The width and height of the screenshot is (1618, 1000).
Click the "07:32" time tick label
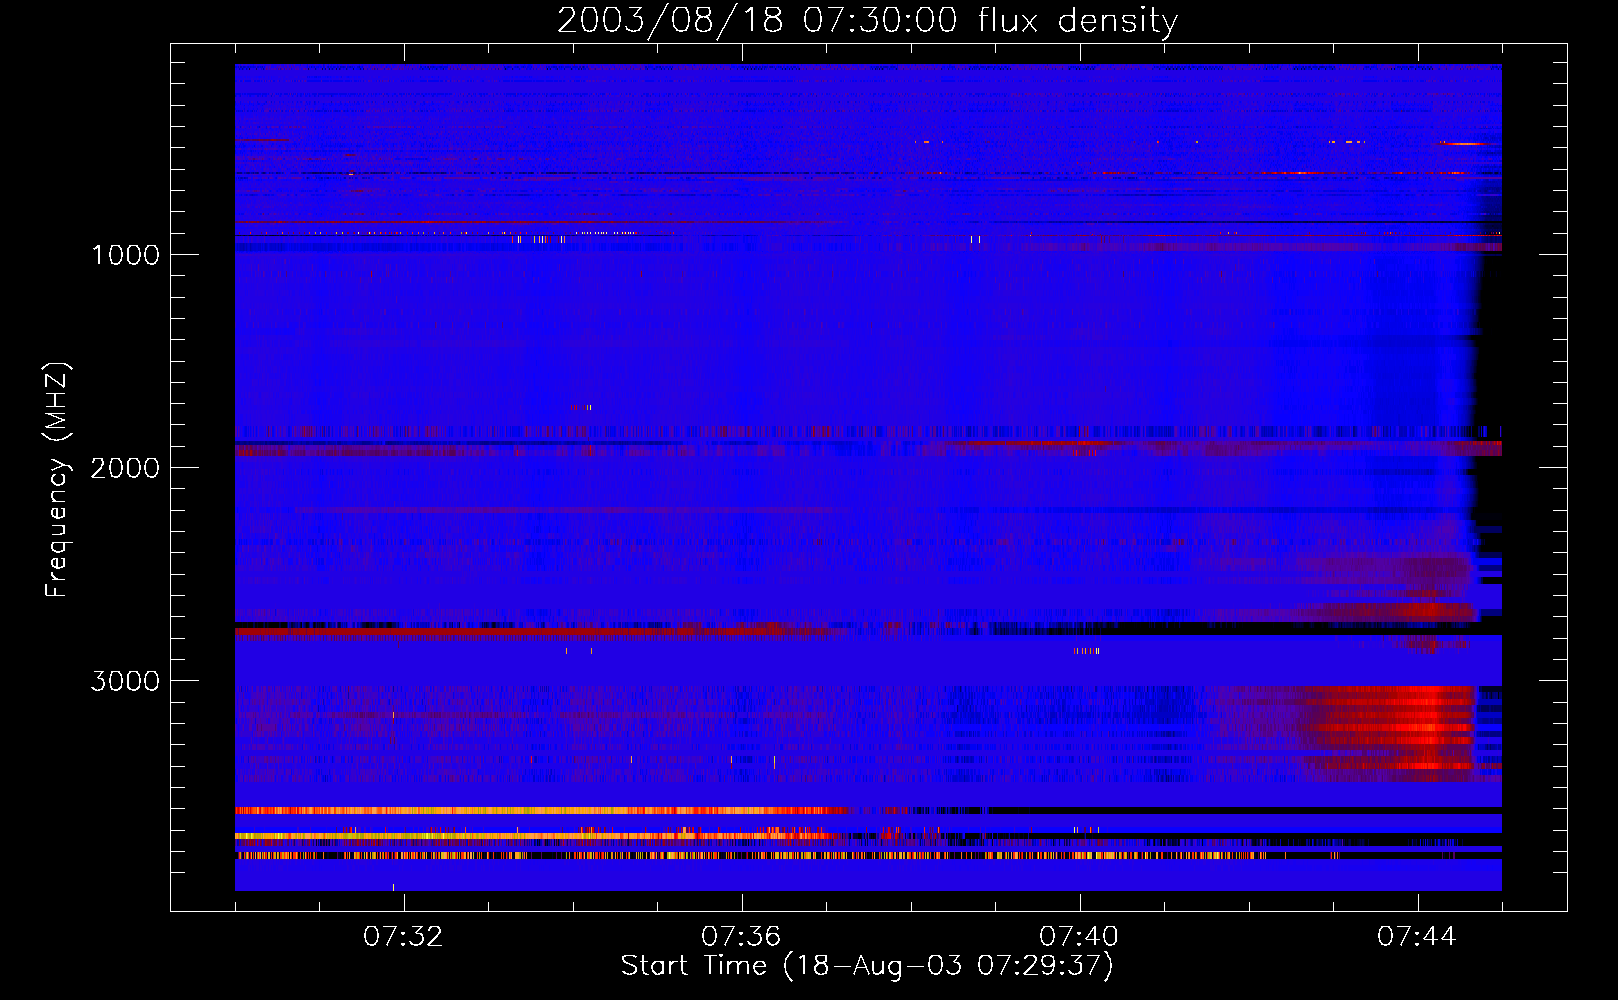coord(403,937)
